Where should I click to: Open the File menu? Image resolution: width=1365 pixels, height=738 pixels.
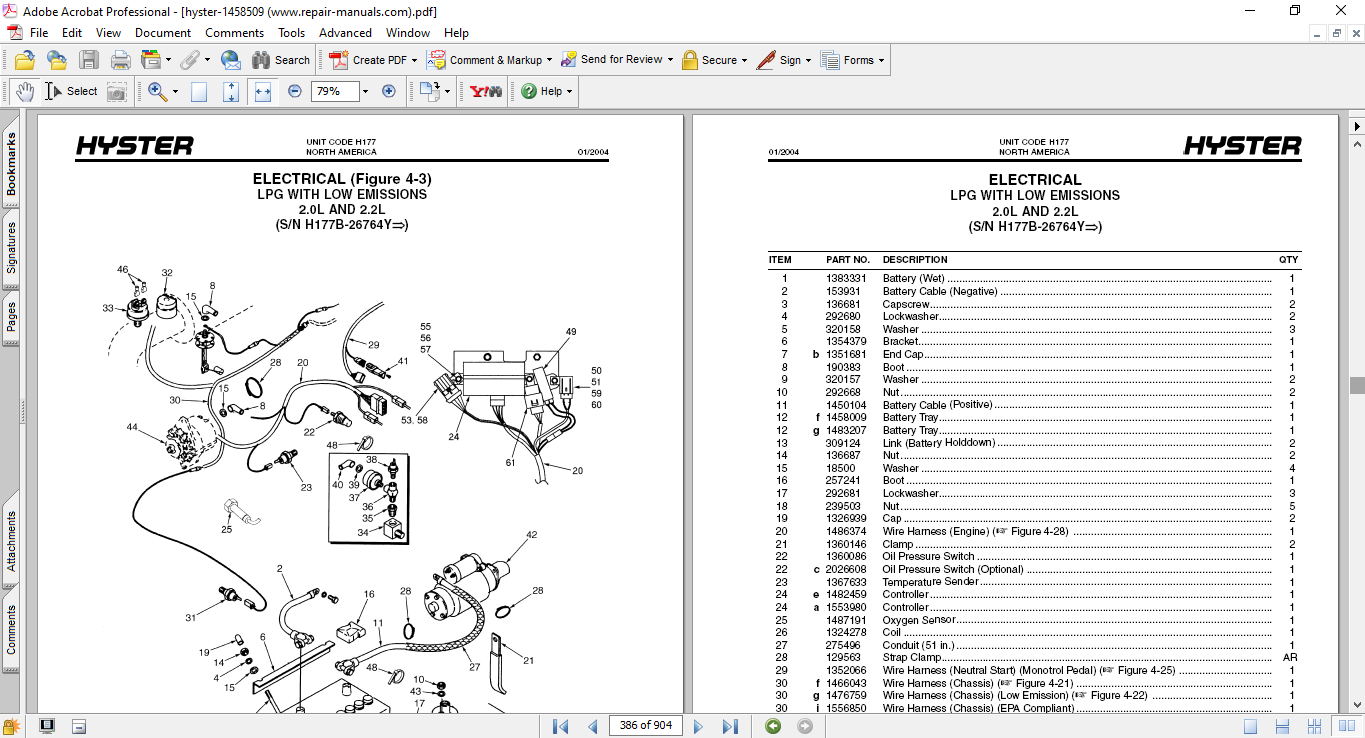39,33
